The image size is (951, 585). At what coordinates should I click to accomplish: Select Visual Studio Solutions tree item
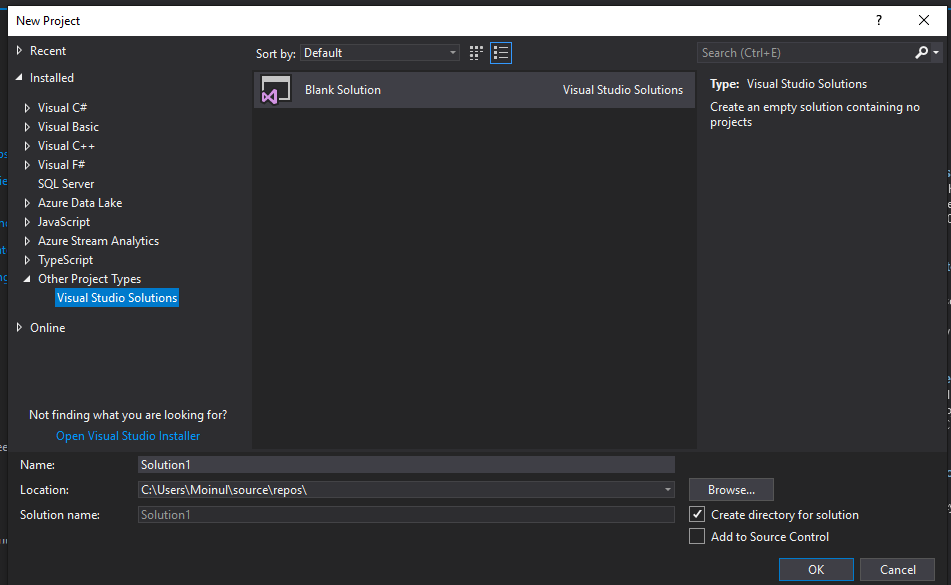tap(117, 298)
